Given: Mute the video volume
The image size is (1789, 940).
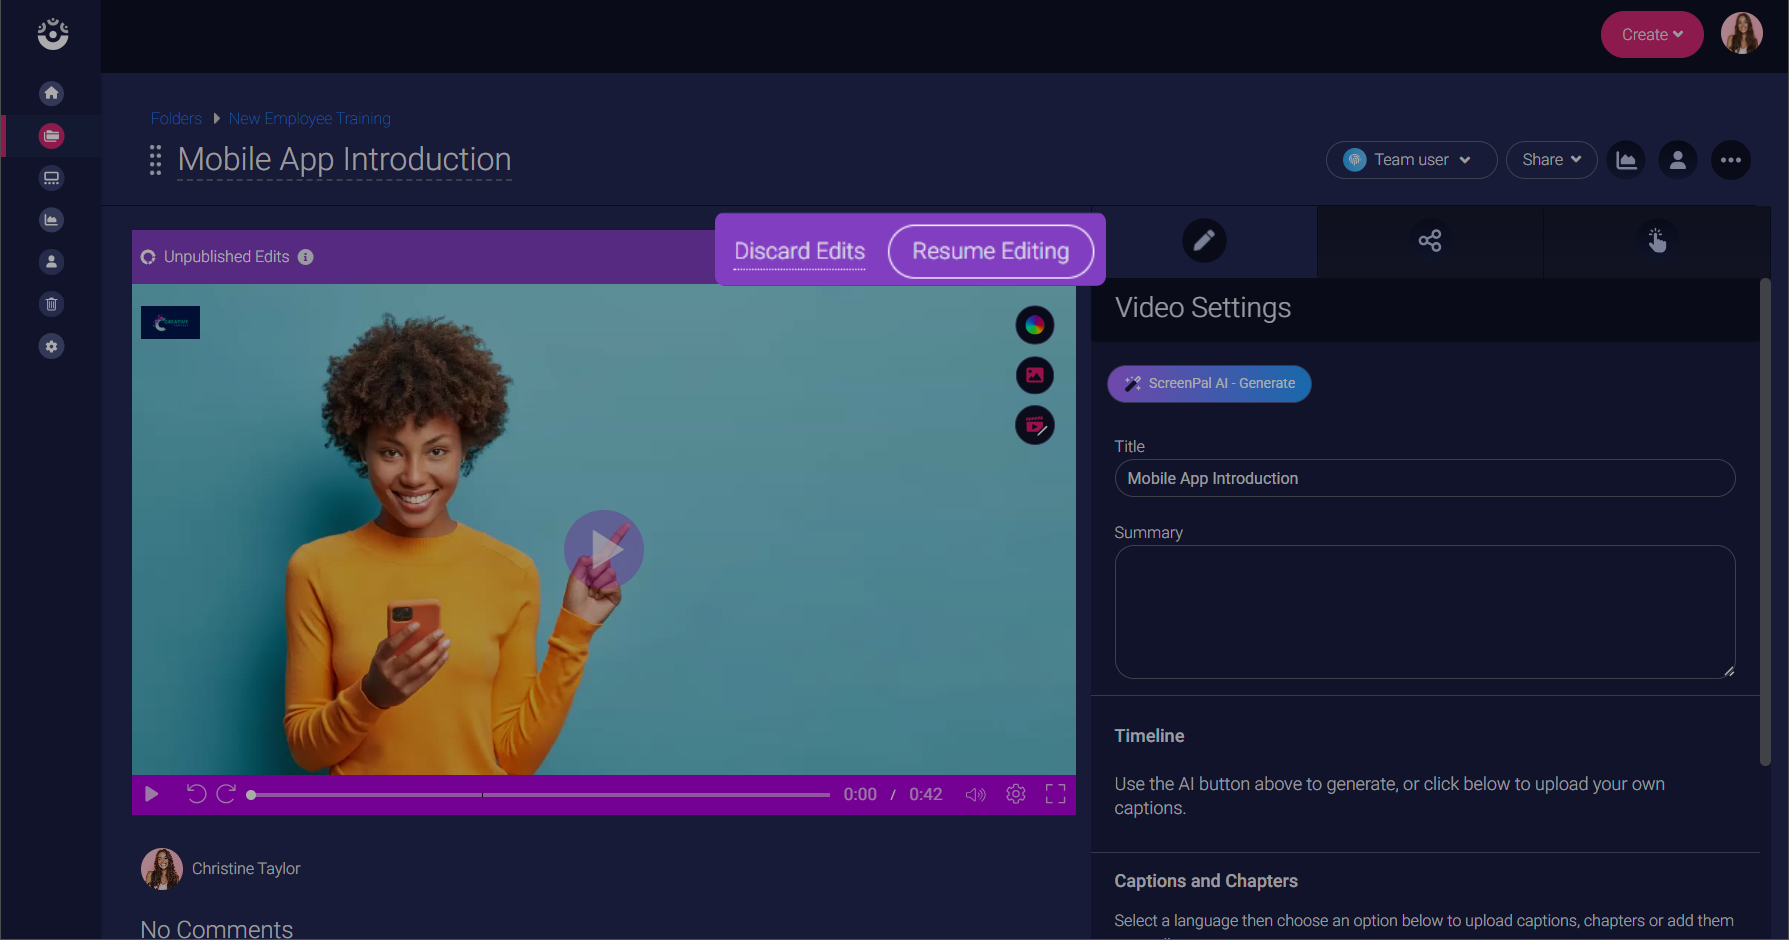Looking at the screenshot, I should 975,794.
